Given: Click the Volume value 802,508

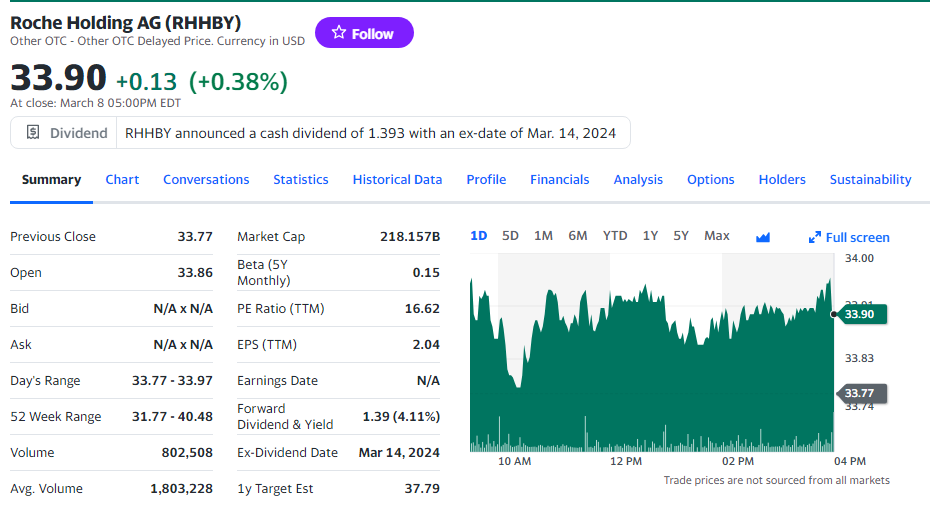Looking at the screenshot, I should [187, 453].
